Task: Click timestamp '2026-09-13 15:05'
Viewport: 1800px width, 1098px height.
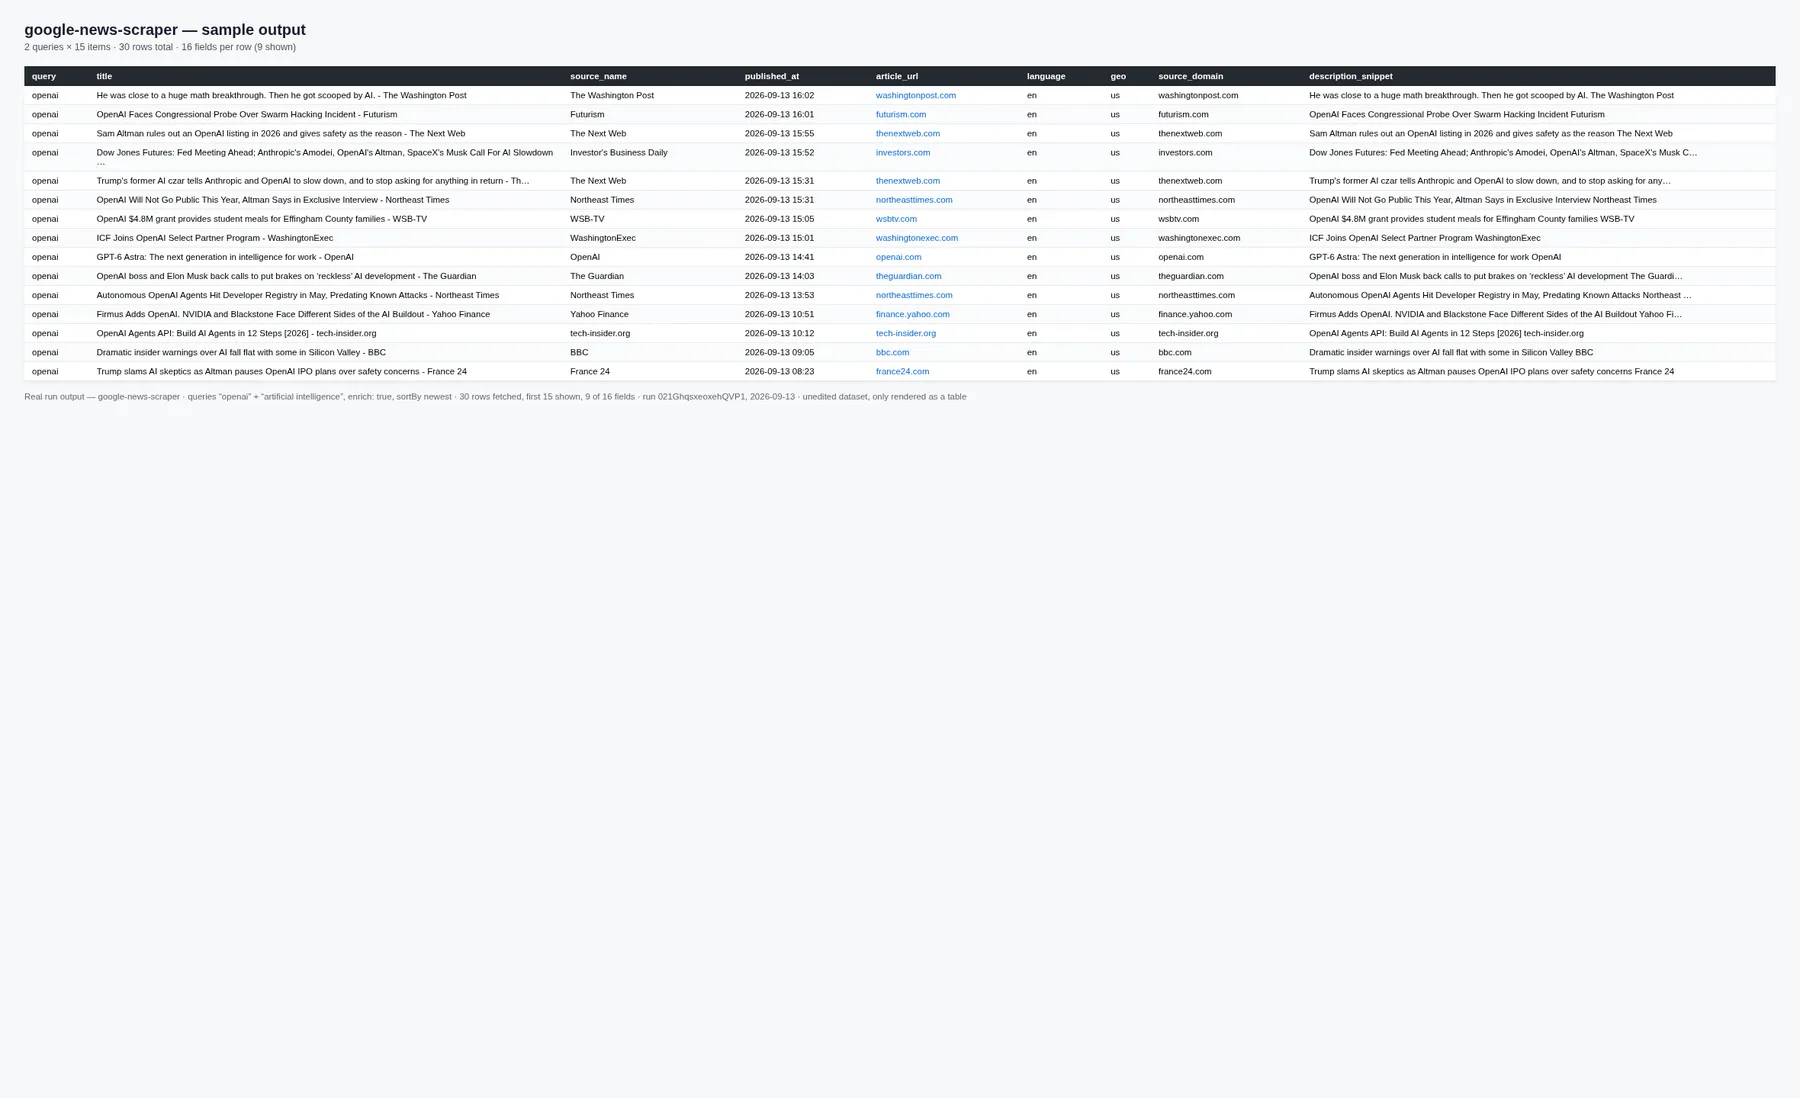Action: point(779,219)
